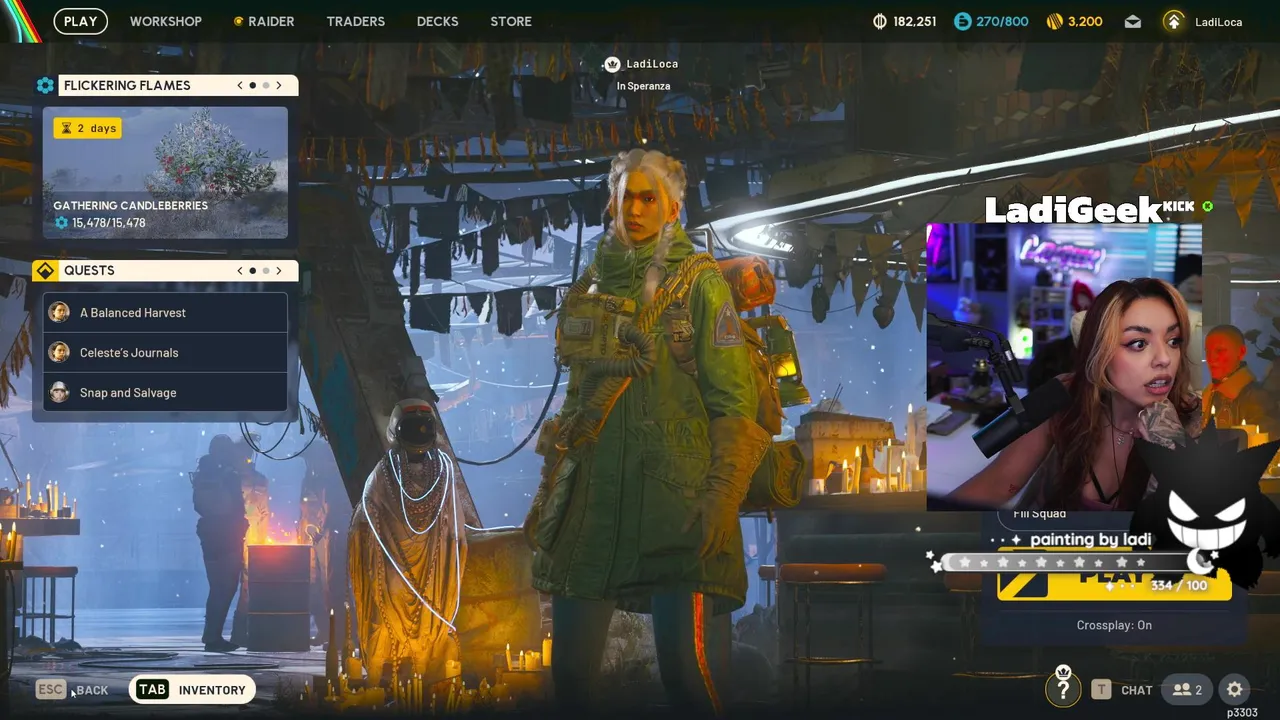The image size is (1280, 720).
Task: Click the Celeste's Journals quest-giver portrait
Action: 60,353
